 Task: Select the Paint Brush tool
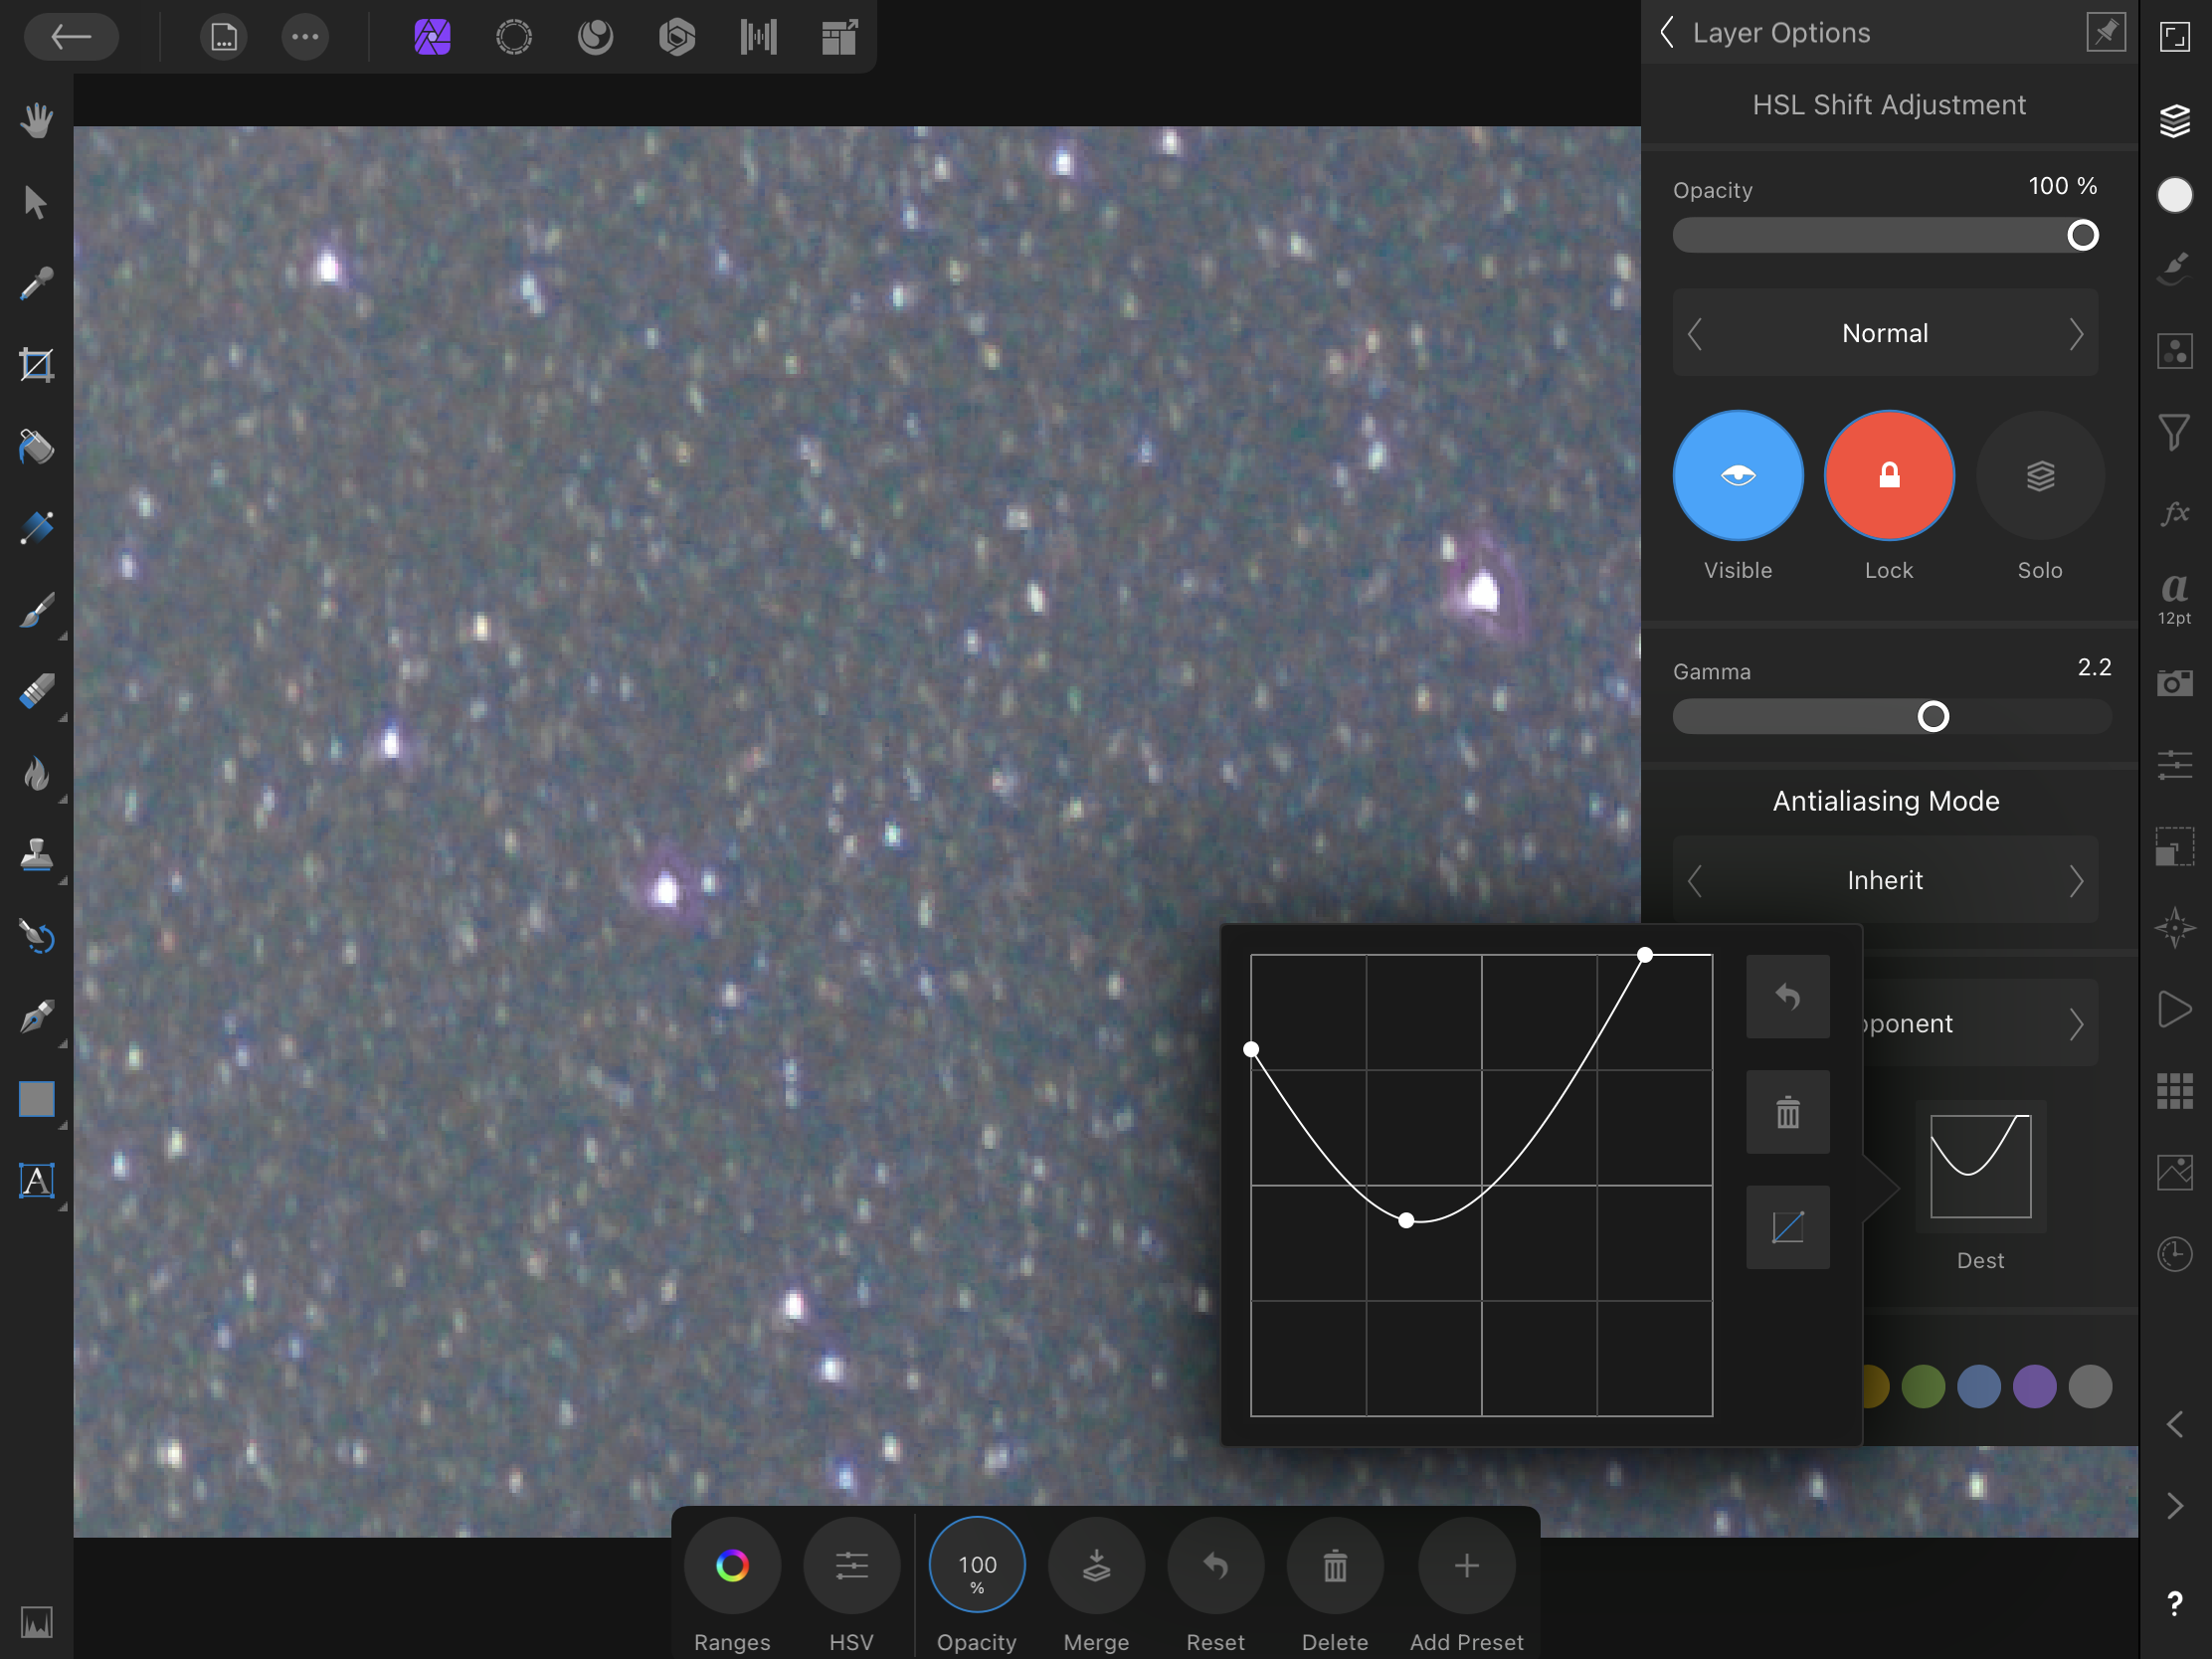pos(37,610)
